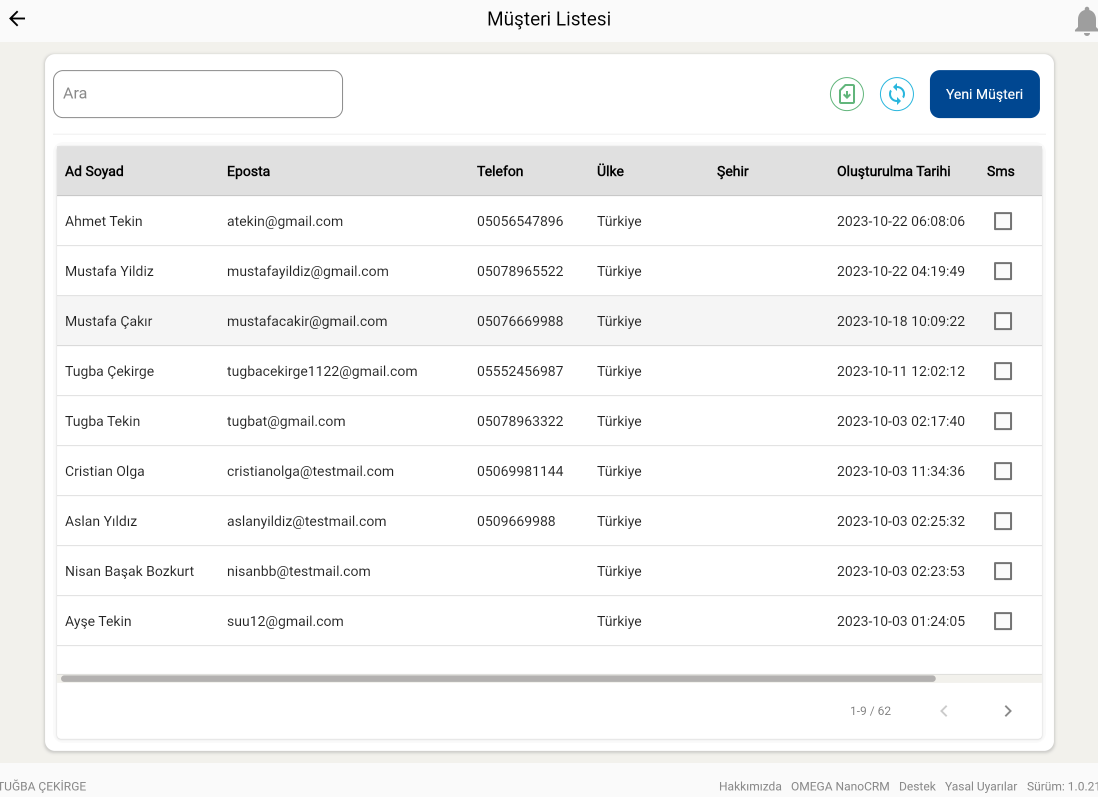The width and height of the screenshot is (1098, 797).
Task: Check the Sms box for Nisan Başak Bozkurt
Action: [1003, 571]
